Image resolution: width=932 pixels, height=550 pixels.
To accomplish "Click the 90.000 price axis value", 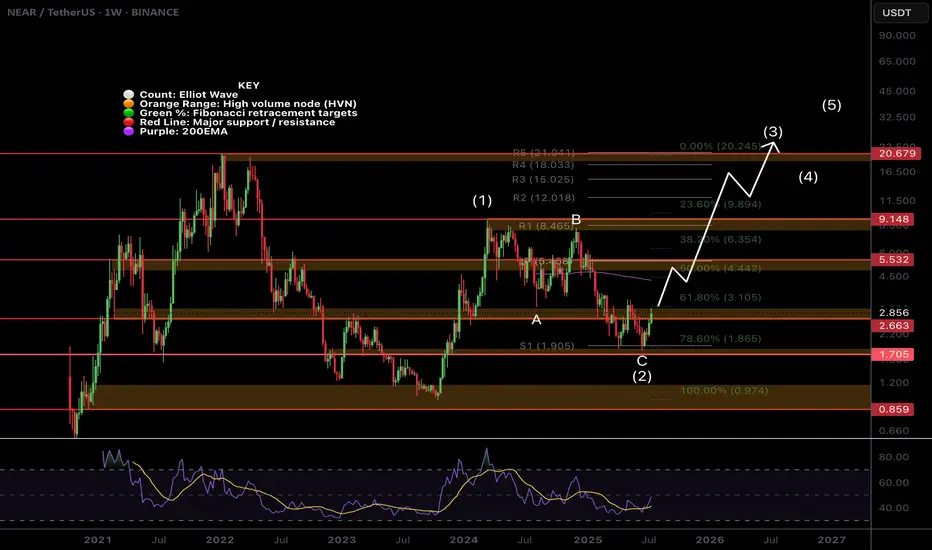I will click(x=897, y=36).
